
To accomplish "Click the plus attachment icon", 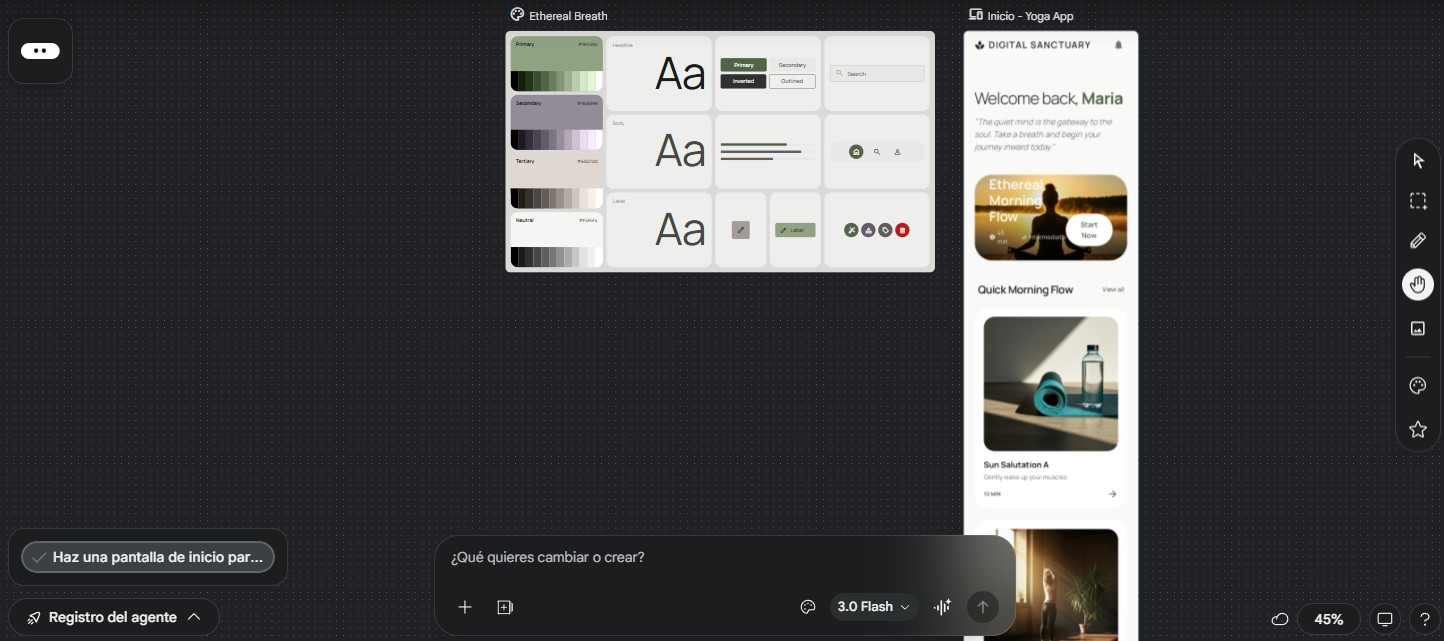I will coord(465,607).
